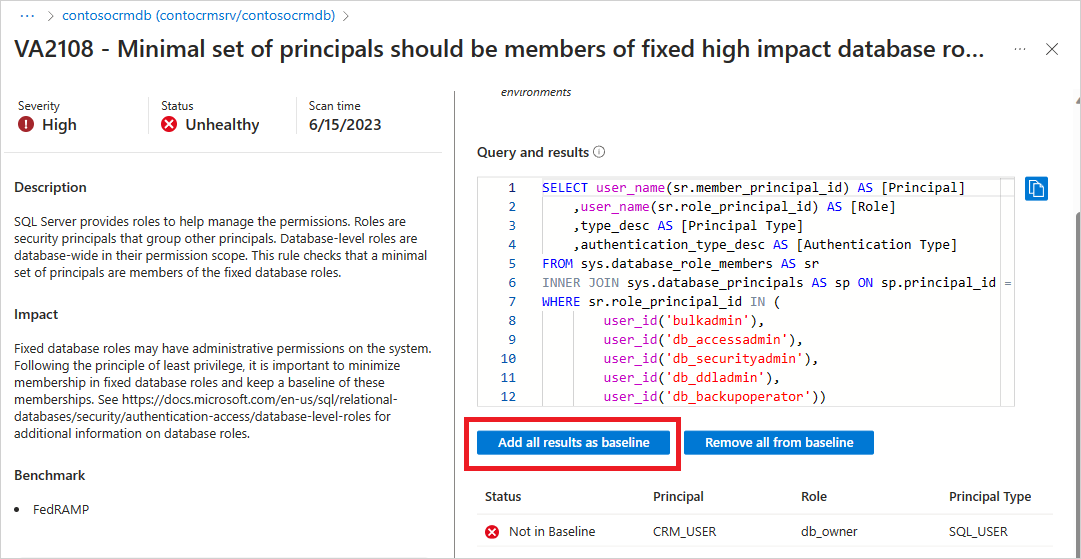The image size is (1081, 559).
Task: Click the Unhealthy status icon
Action: click(x=169, y=125)
